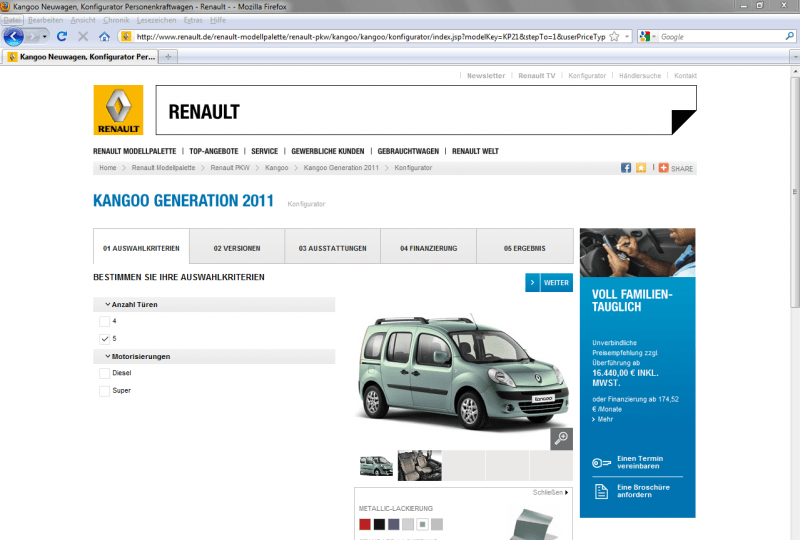The width and height of the screenshot is (800, 540).
Task: Show the interior seats thumbnail
Action: point(419,465)
